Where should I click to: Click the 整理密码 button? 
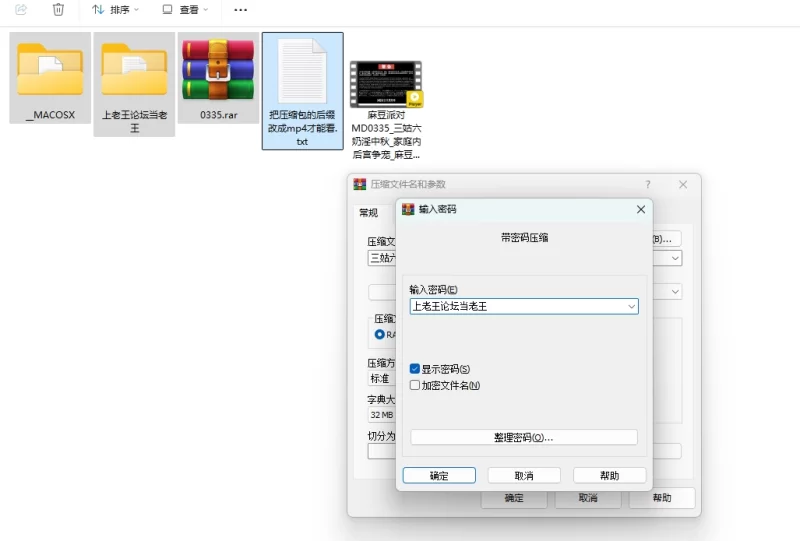524,437
